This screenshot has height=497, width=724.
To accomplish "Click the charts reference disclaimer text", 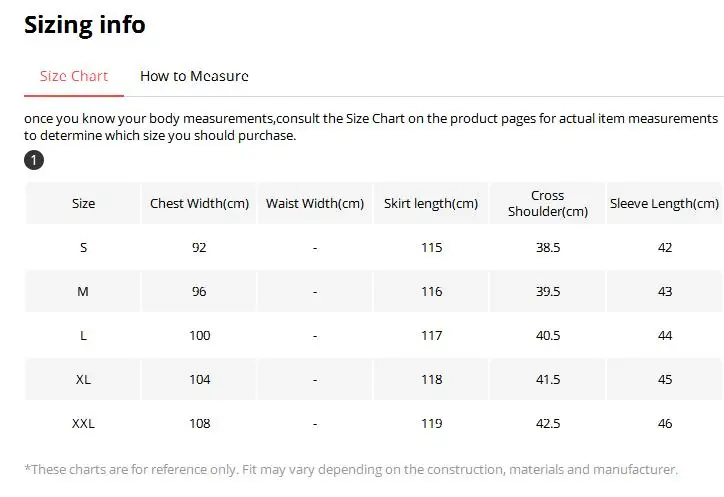I will coord(351,469).
